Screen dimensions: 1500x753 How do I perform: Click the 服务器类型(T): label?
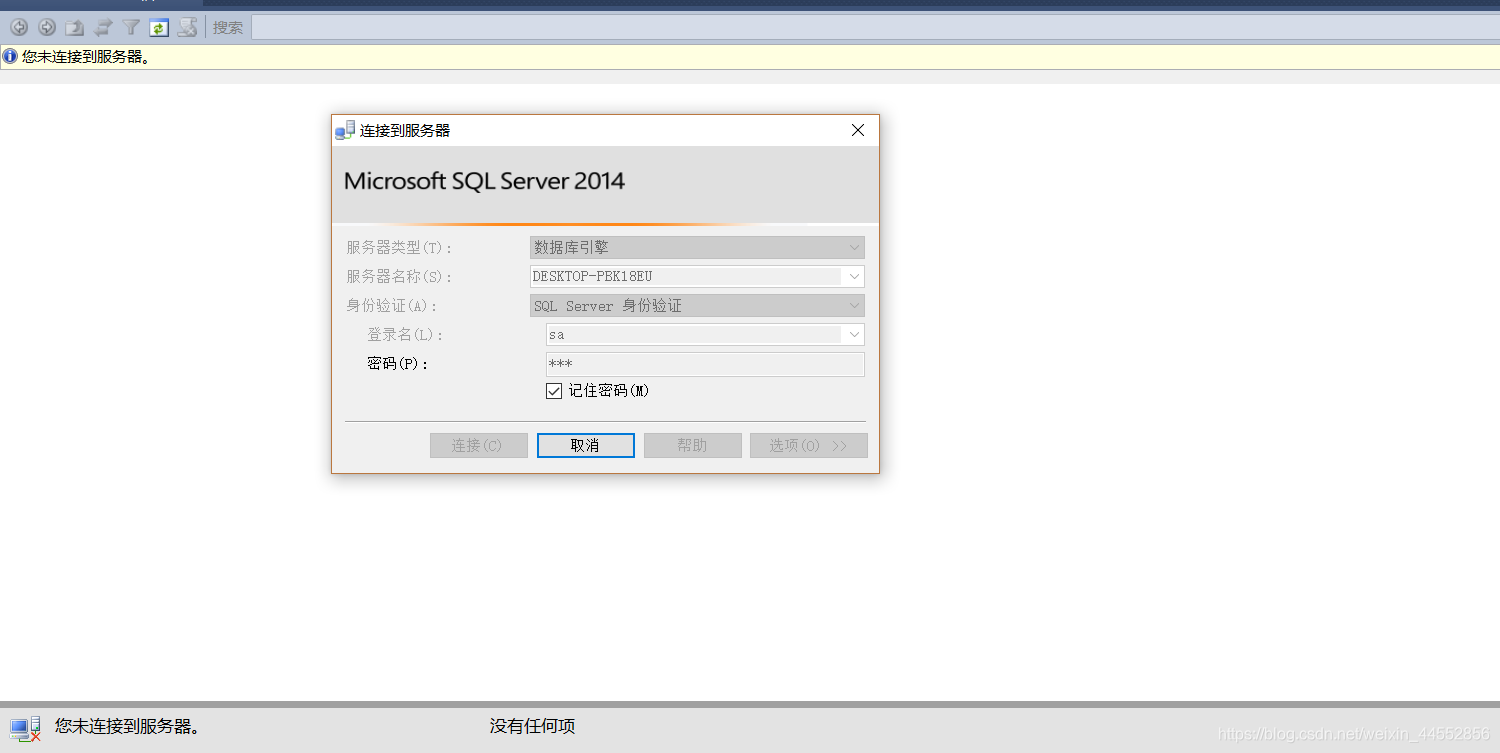pos(400,248)
